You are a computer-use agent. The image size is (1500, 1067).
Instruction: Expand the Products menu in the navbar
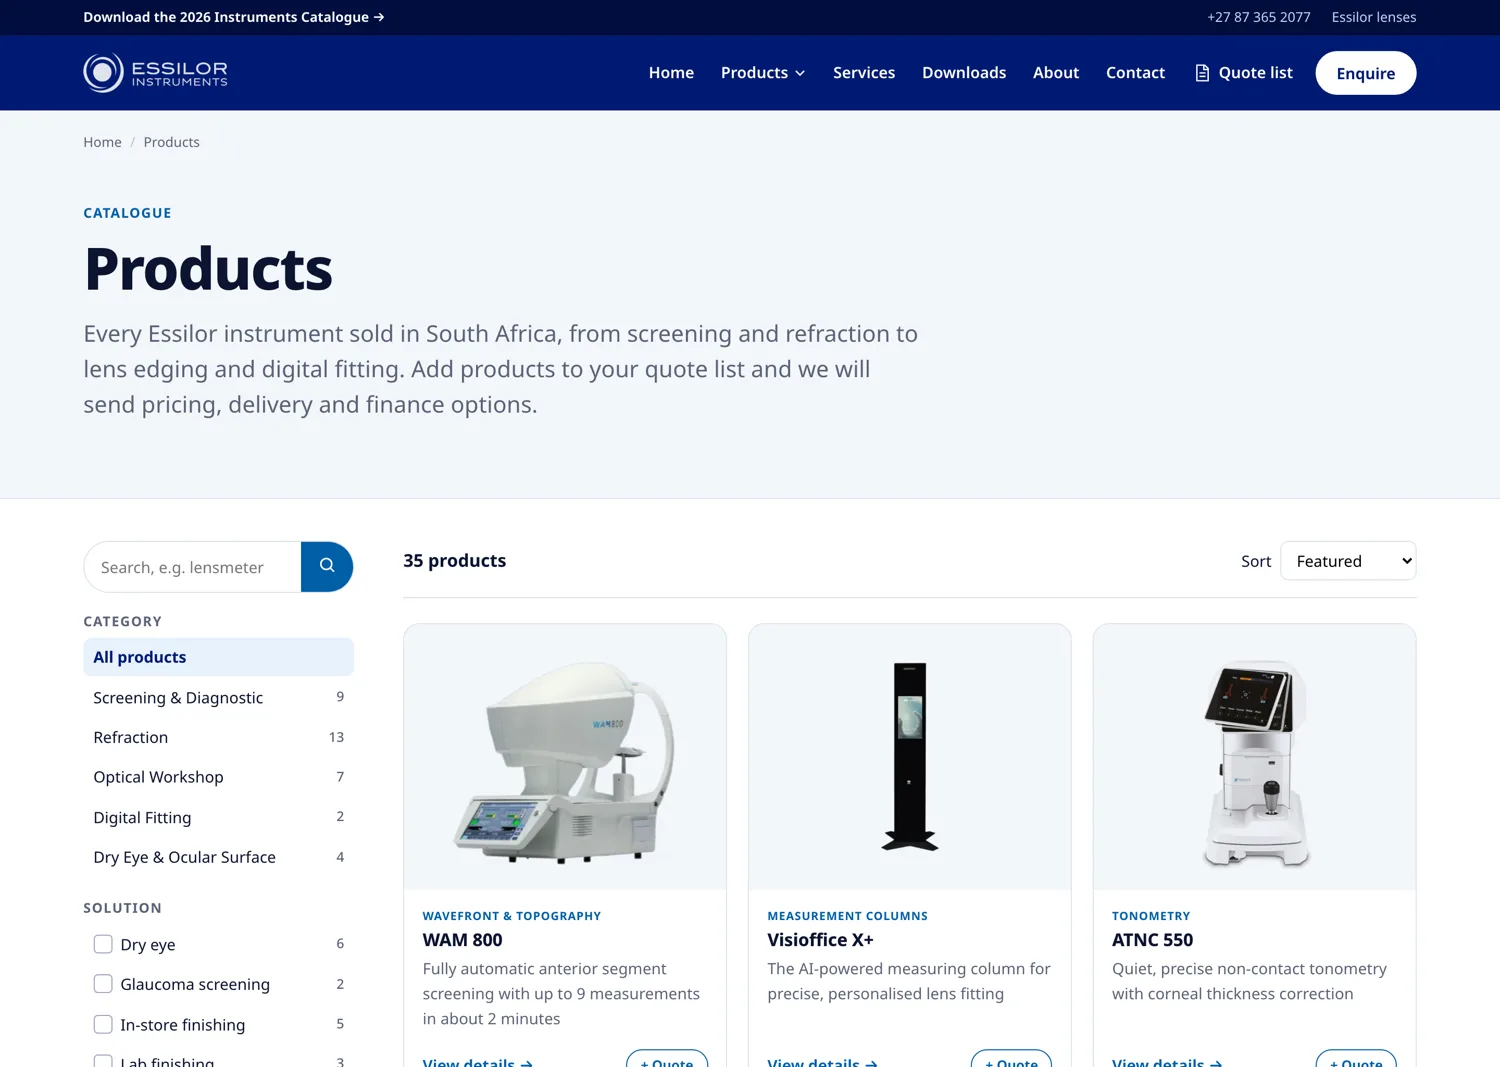(763, 73)
